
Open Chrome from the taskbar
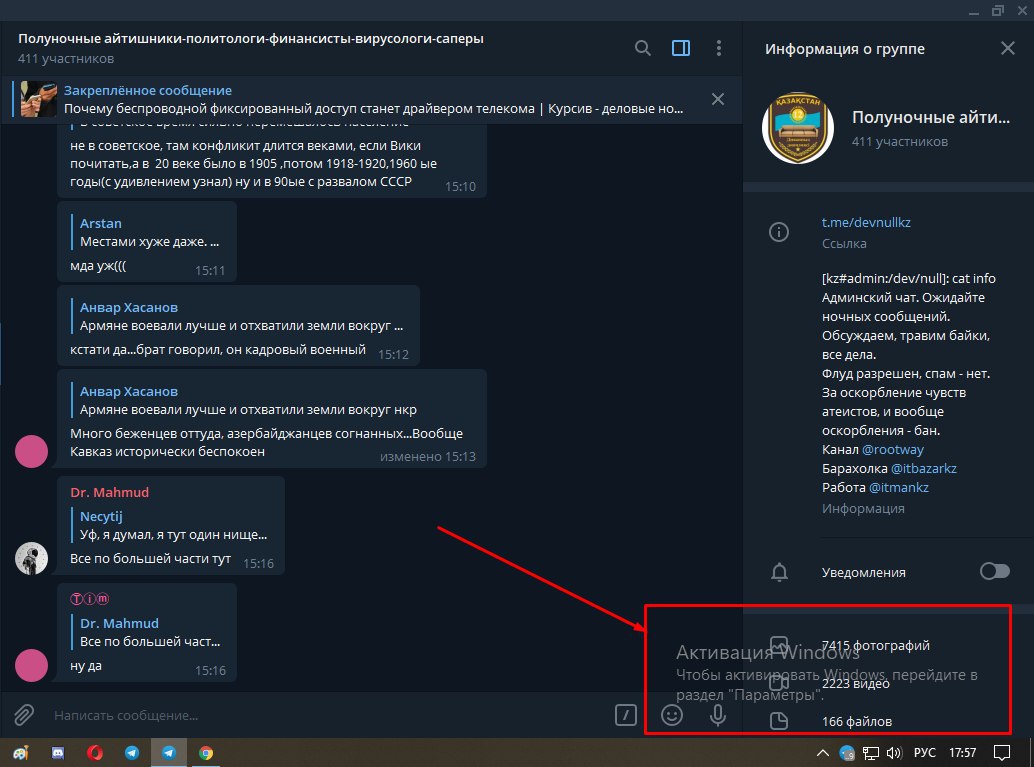point(206,752)
